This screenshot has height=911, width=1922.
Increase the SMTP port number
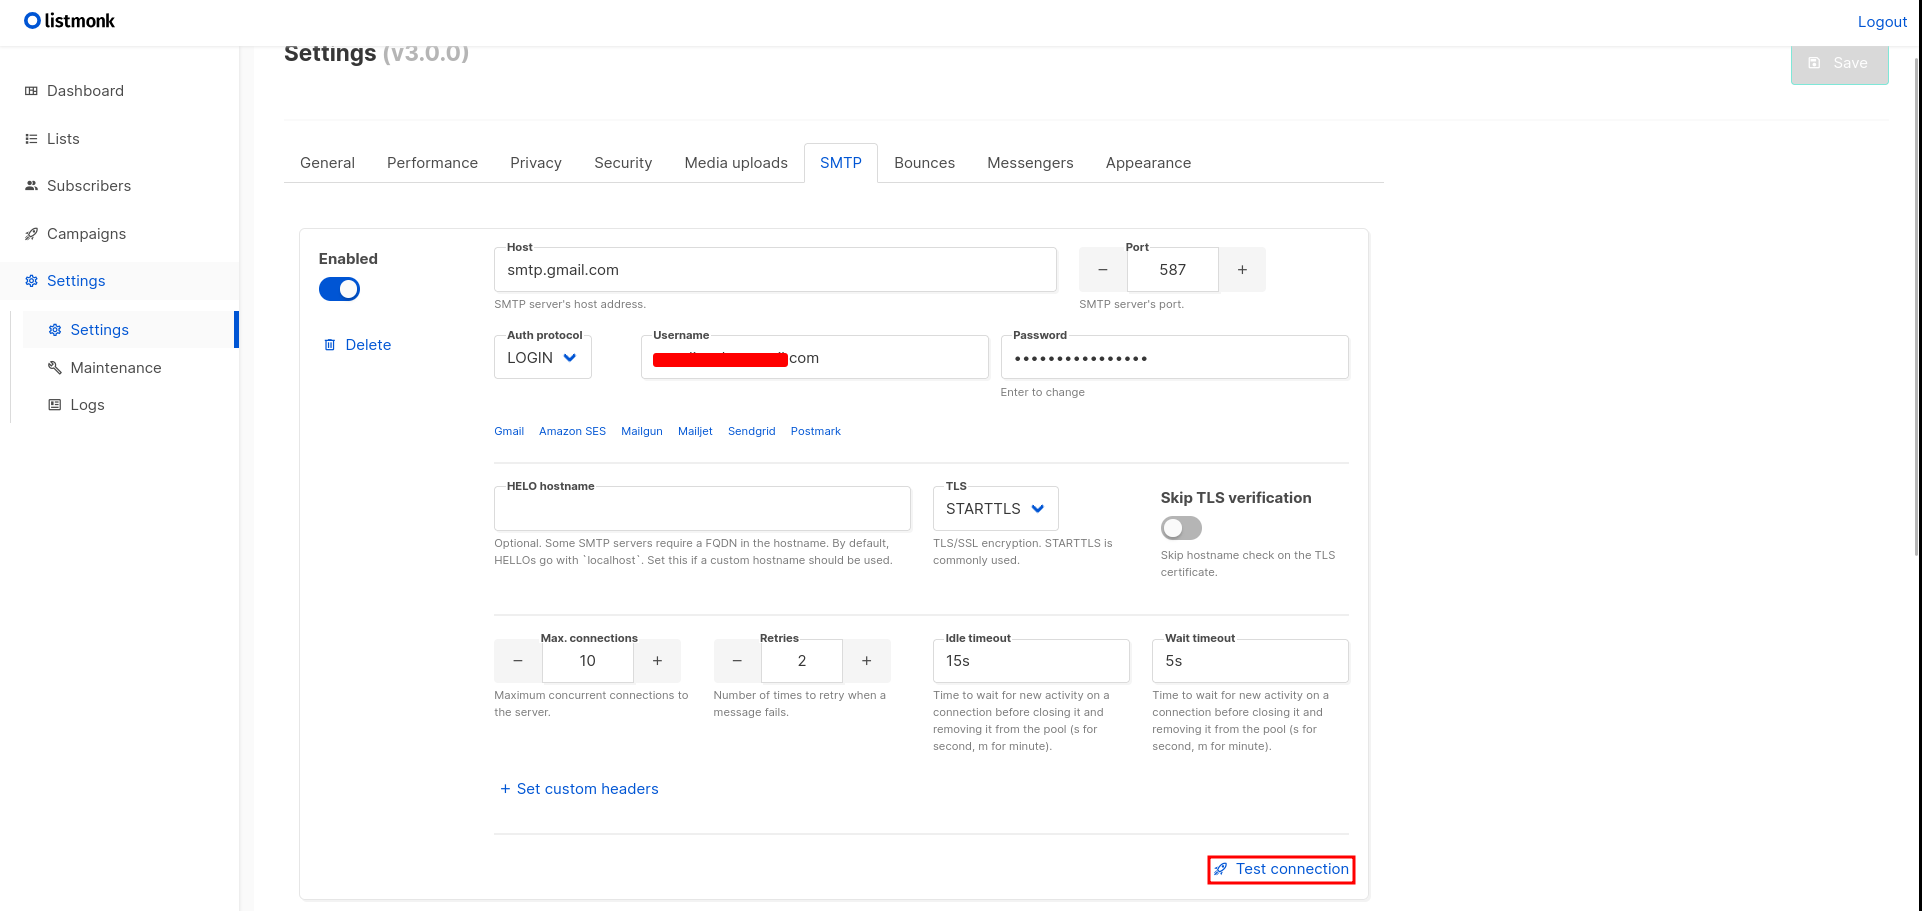[x=1242, y=270]
